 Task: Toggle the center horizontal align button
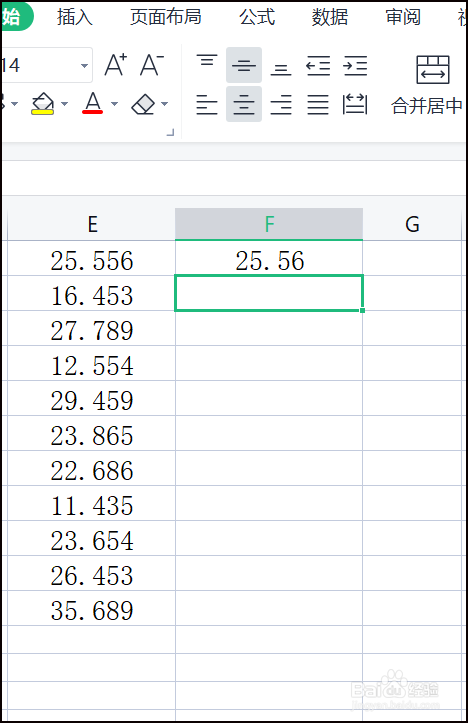[x=244, y=104]
